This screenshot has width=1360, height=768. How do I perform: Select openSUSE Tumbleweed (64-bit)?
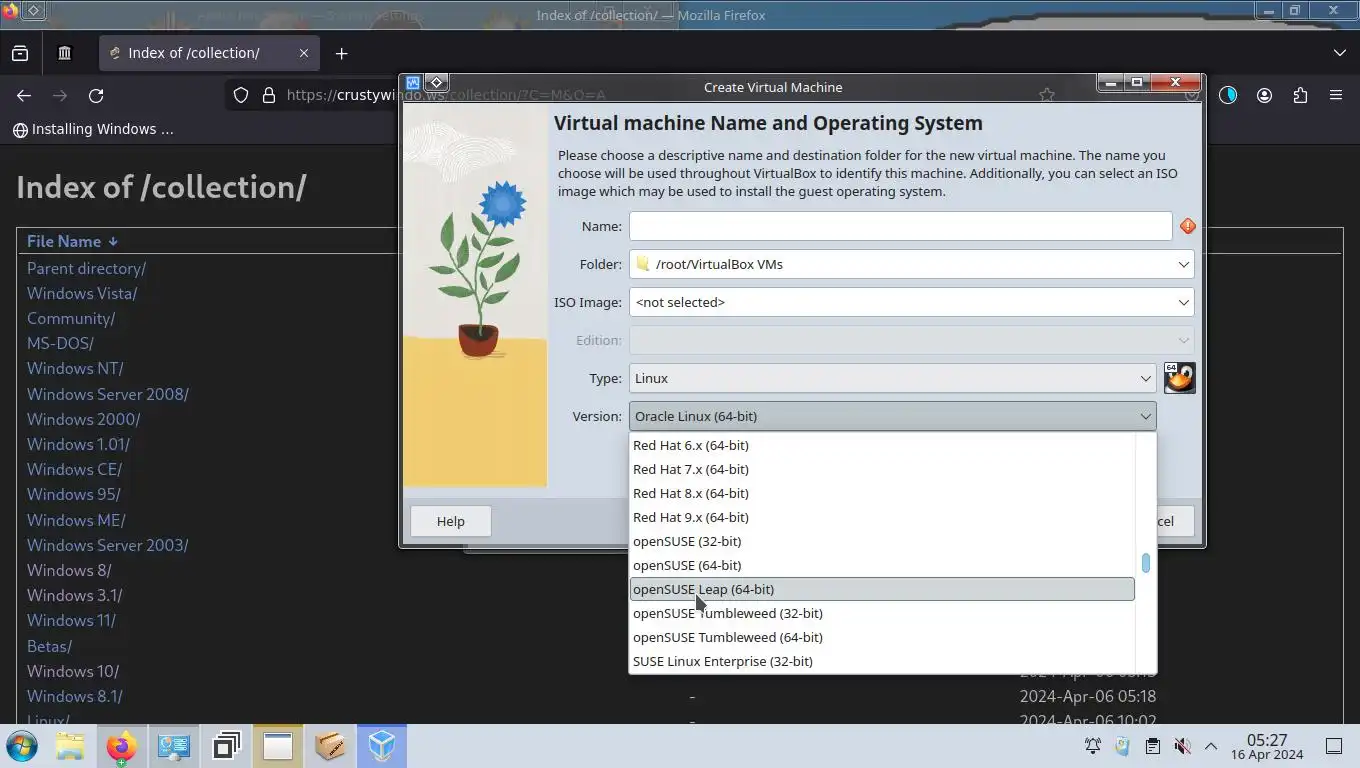[x=882, y=637]
